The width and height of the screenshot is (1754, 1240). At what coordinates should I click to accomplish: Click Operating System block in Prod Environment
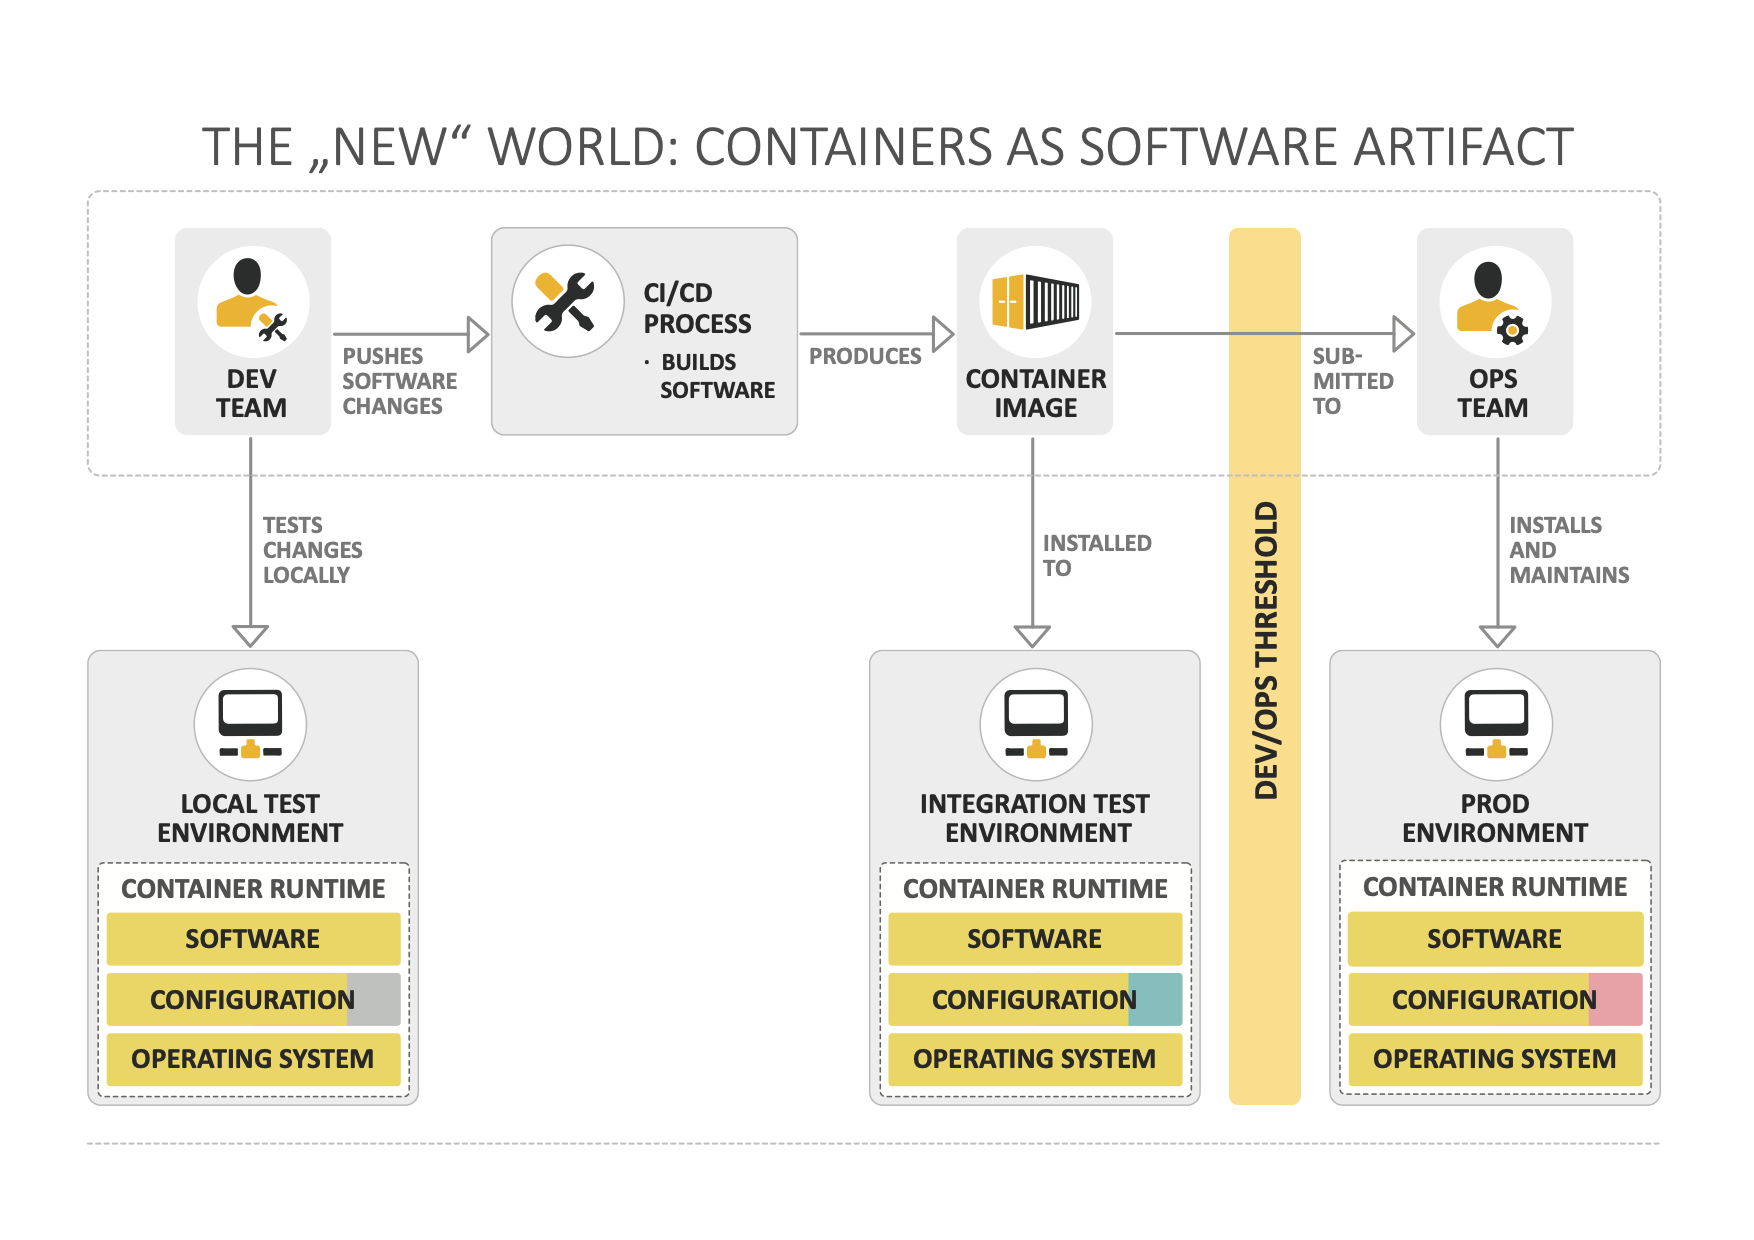point(1494,1059)
